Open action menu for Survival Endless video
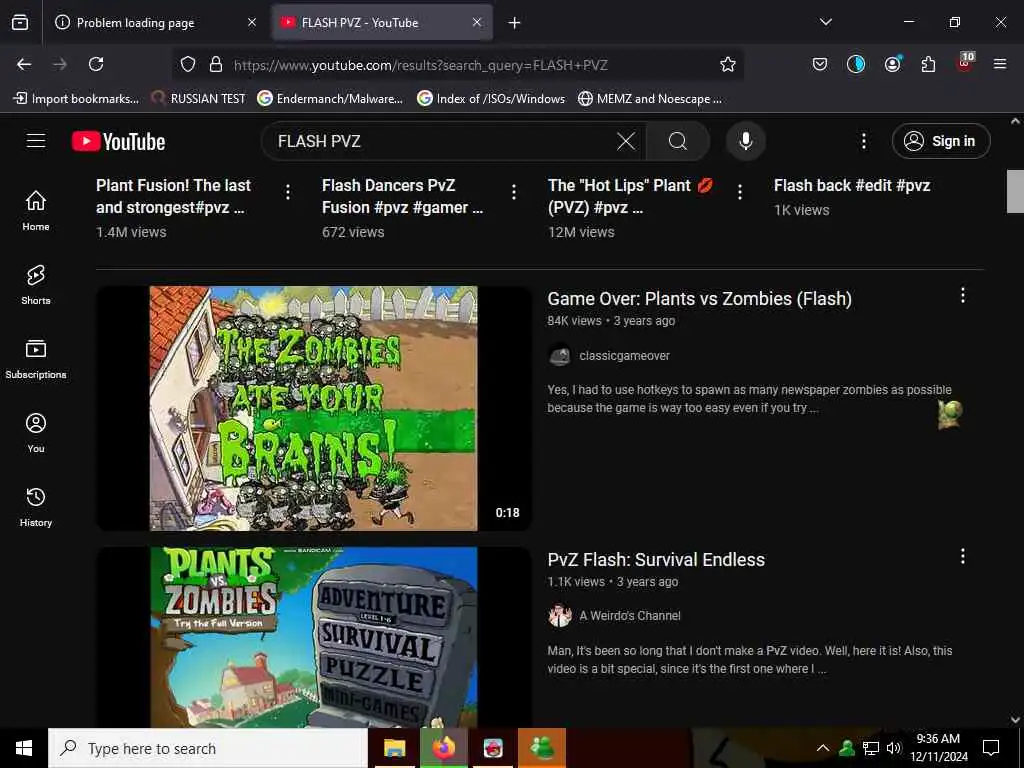The width and height of the screenshot is (1024, 768). (963, 556)
